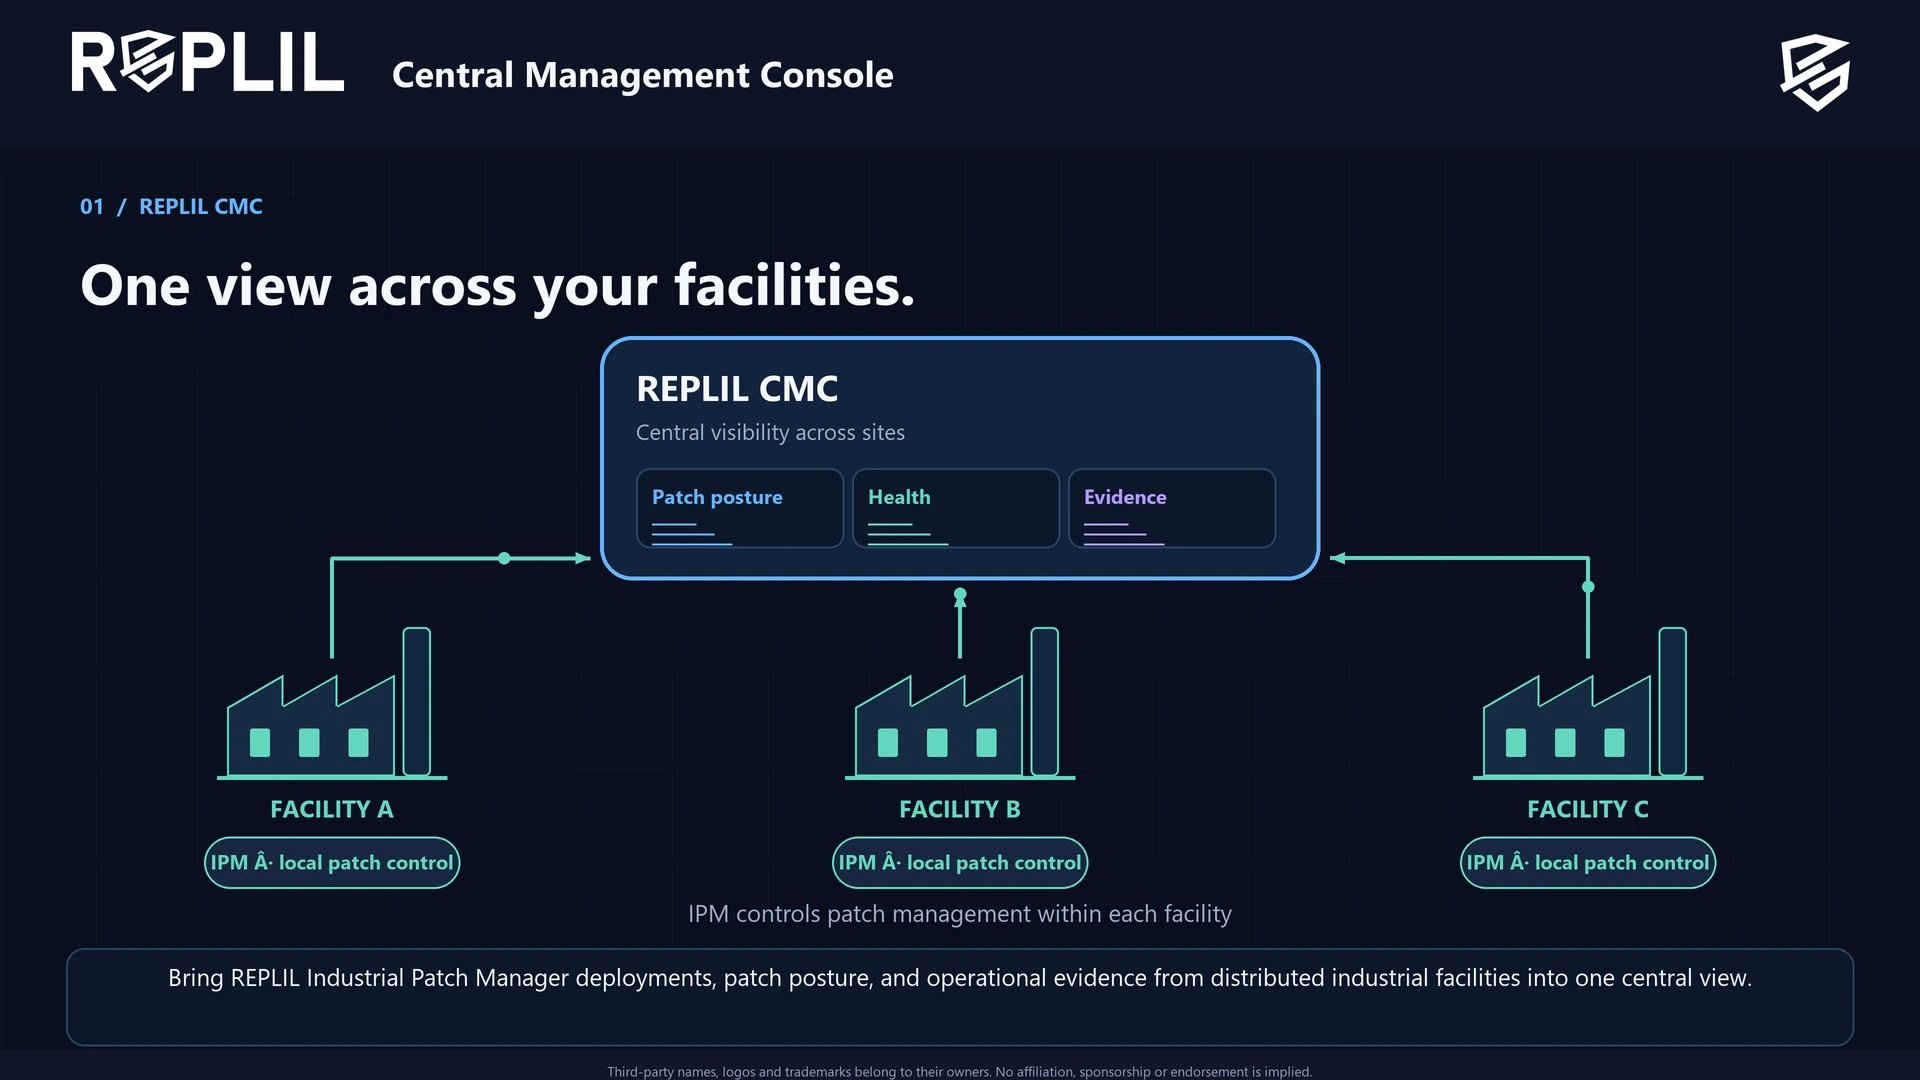
Task: Click the 'REPLIL CMC' panel heading
Action: click(x=737, y=389)
